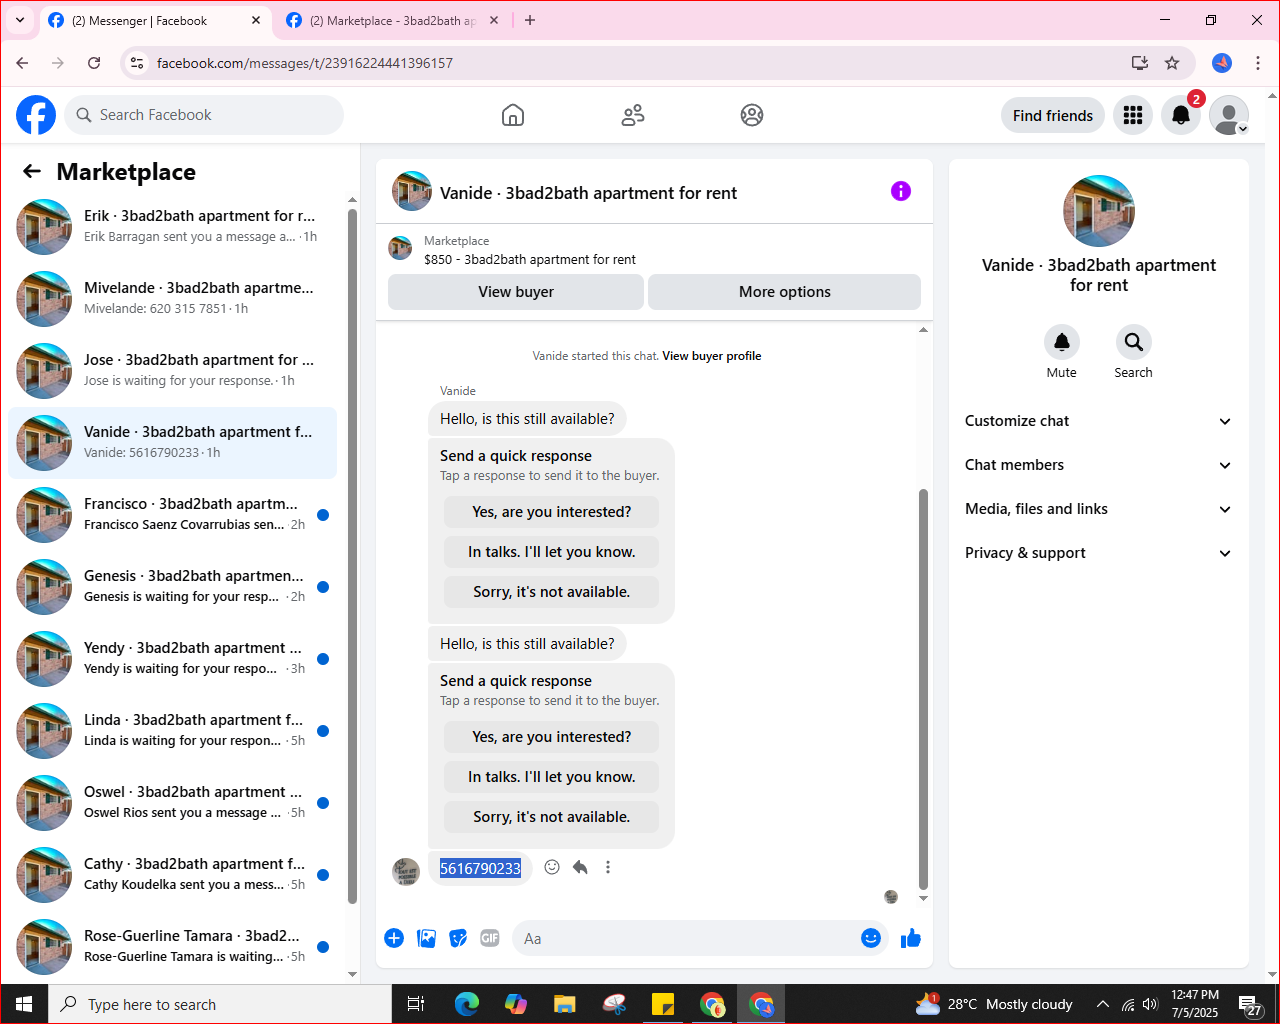Image resolution: width=1280 pixels, height=1024 pixels.
Task: Send a thumbs-up like
Action: click(911, 938)
